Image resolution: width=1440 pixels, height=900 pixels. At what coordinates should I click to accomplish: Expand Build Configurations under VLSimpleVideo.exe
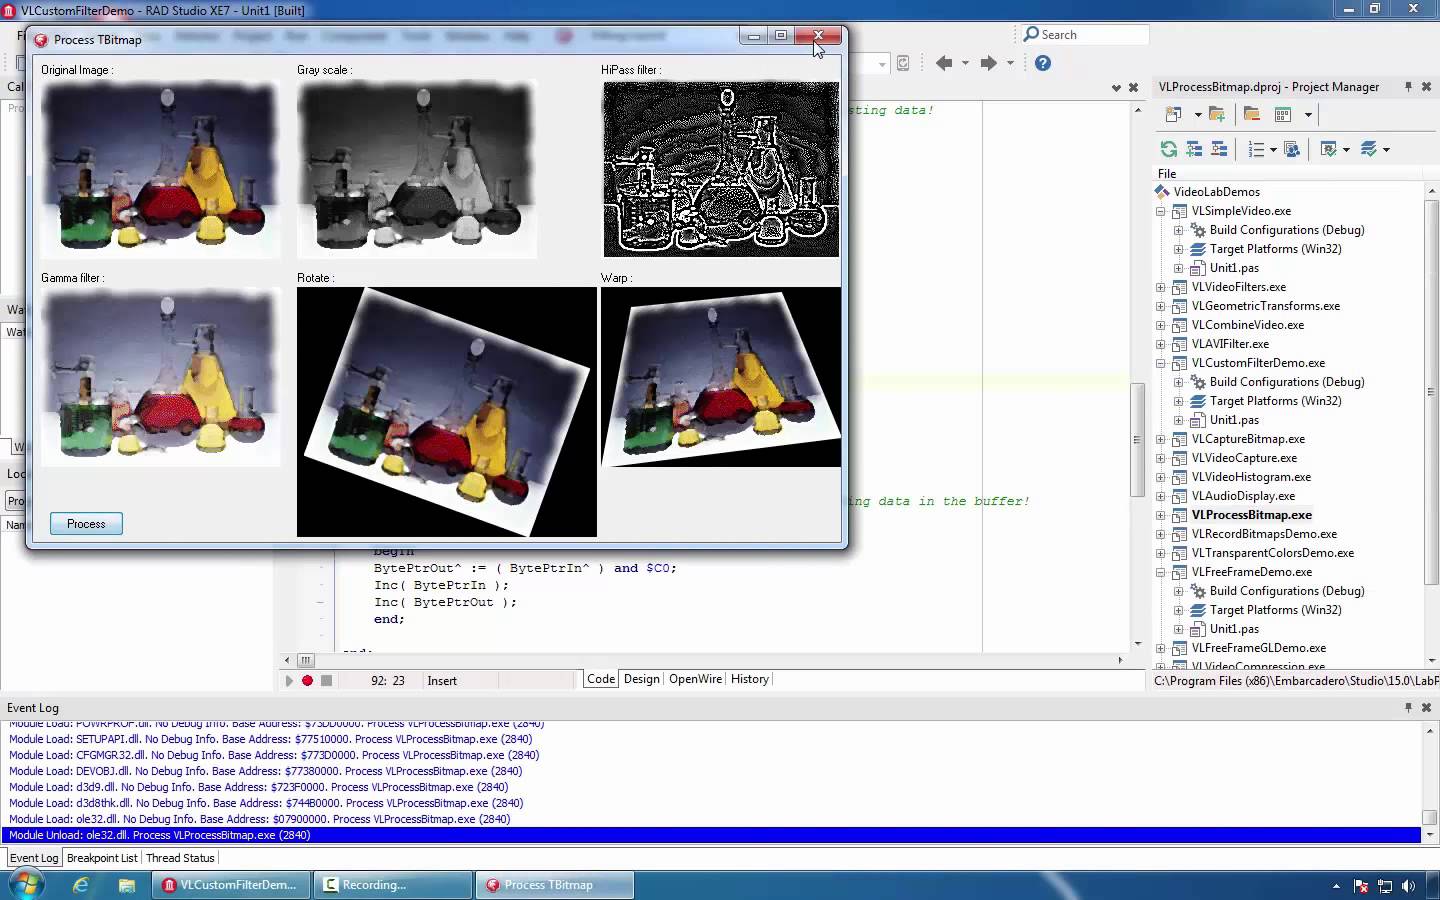1179,230
